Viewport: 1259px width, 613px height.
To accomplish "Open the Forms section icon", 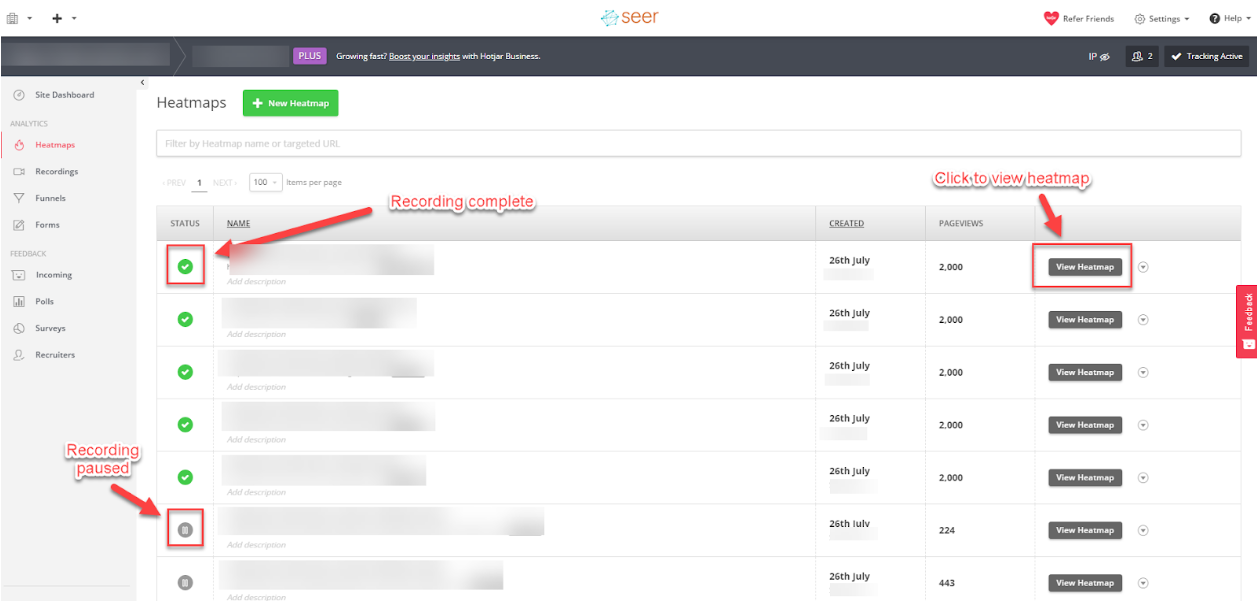I will pyautogui.click(x=19, y=224).
